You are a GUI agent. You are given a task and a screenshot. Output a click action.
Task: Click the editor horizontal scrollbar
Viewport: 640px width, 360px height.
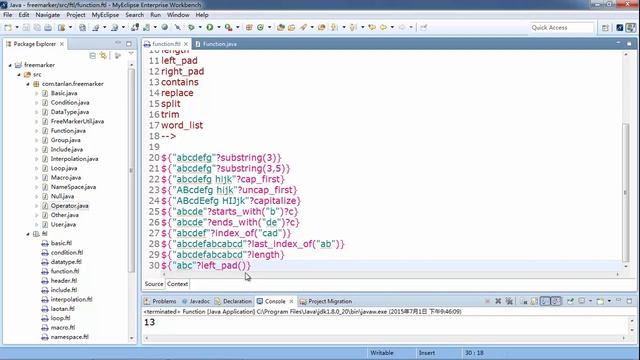[390, 274]
